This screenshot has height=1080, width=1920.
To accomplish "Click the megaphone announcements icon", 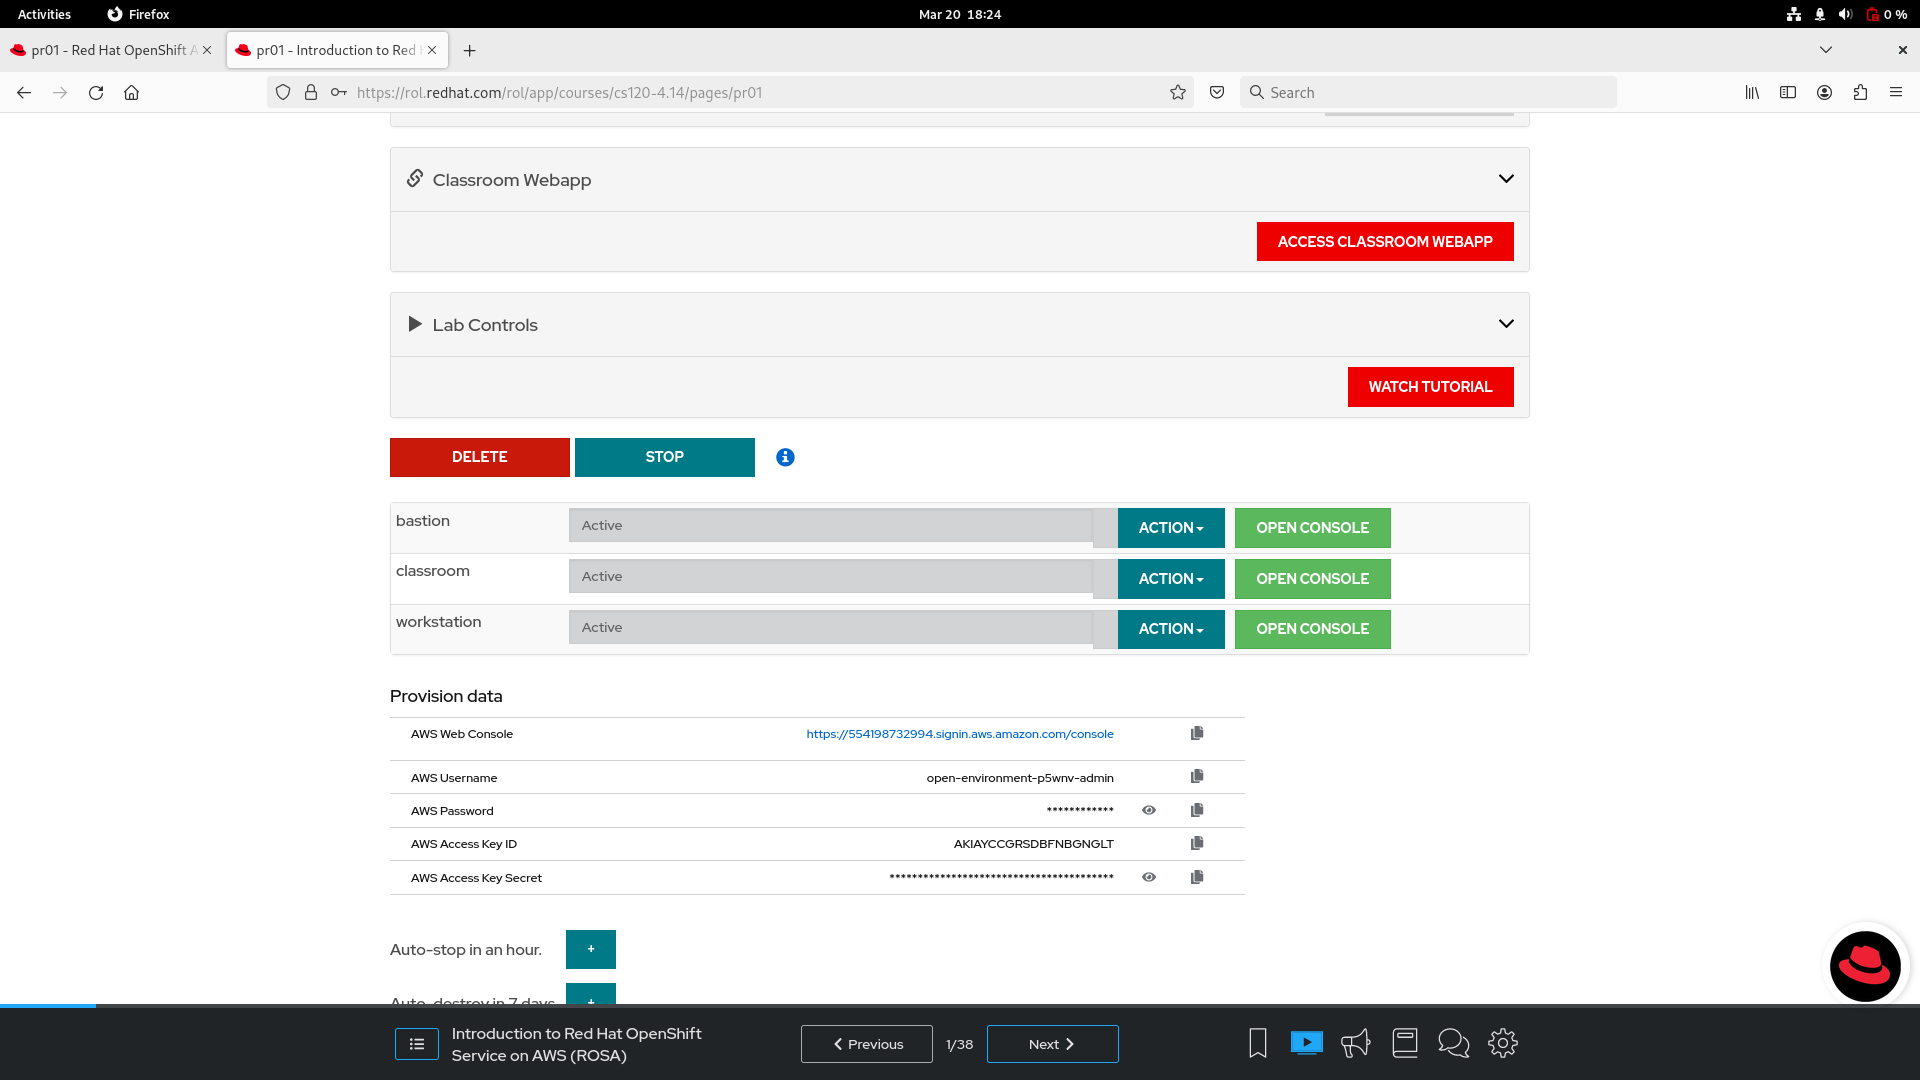I will pos(1355,1043).
